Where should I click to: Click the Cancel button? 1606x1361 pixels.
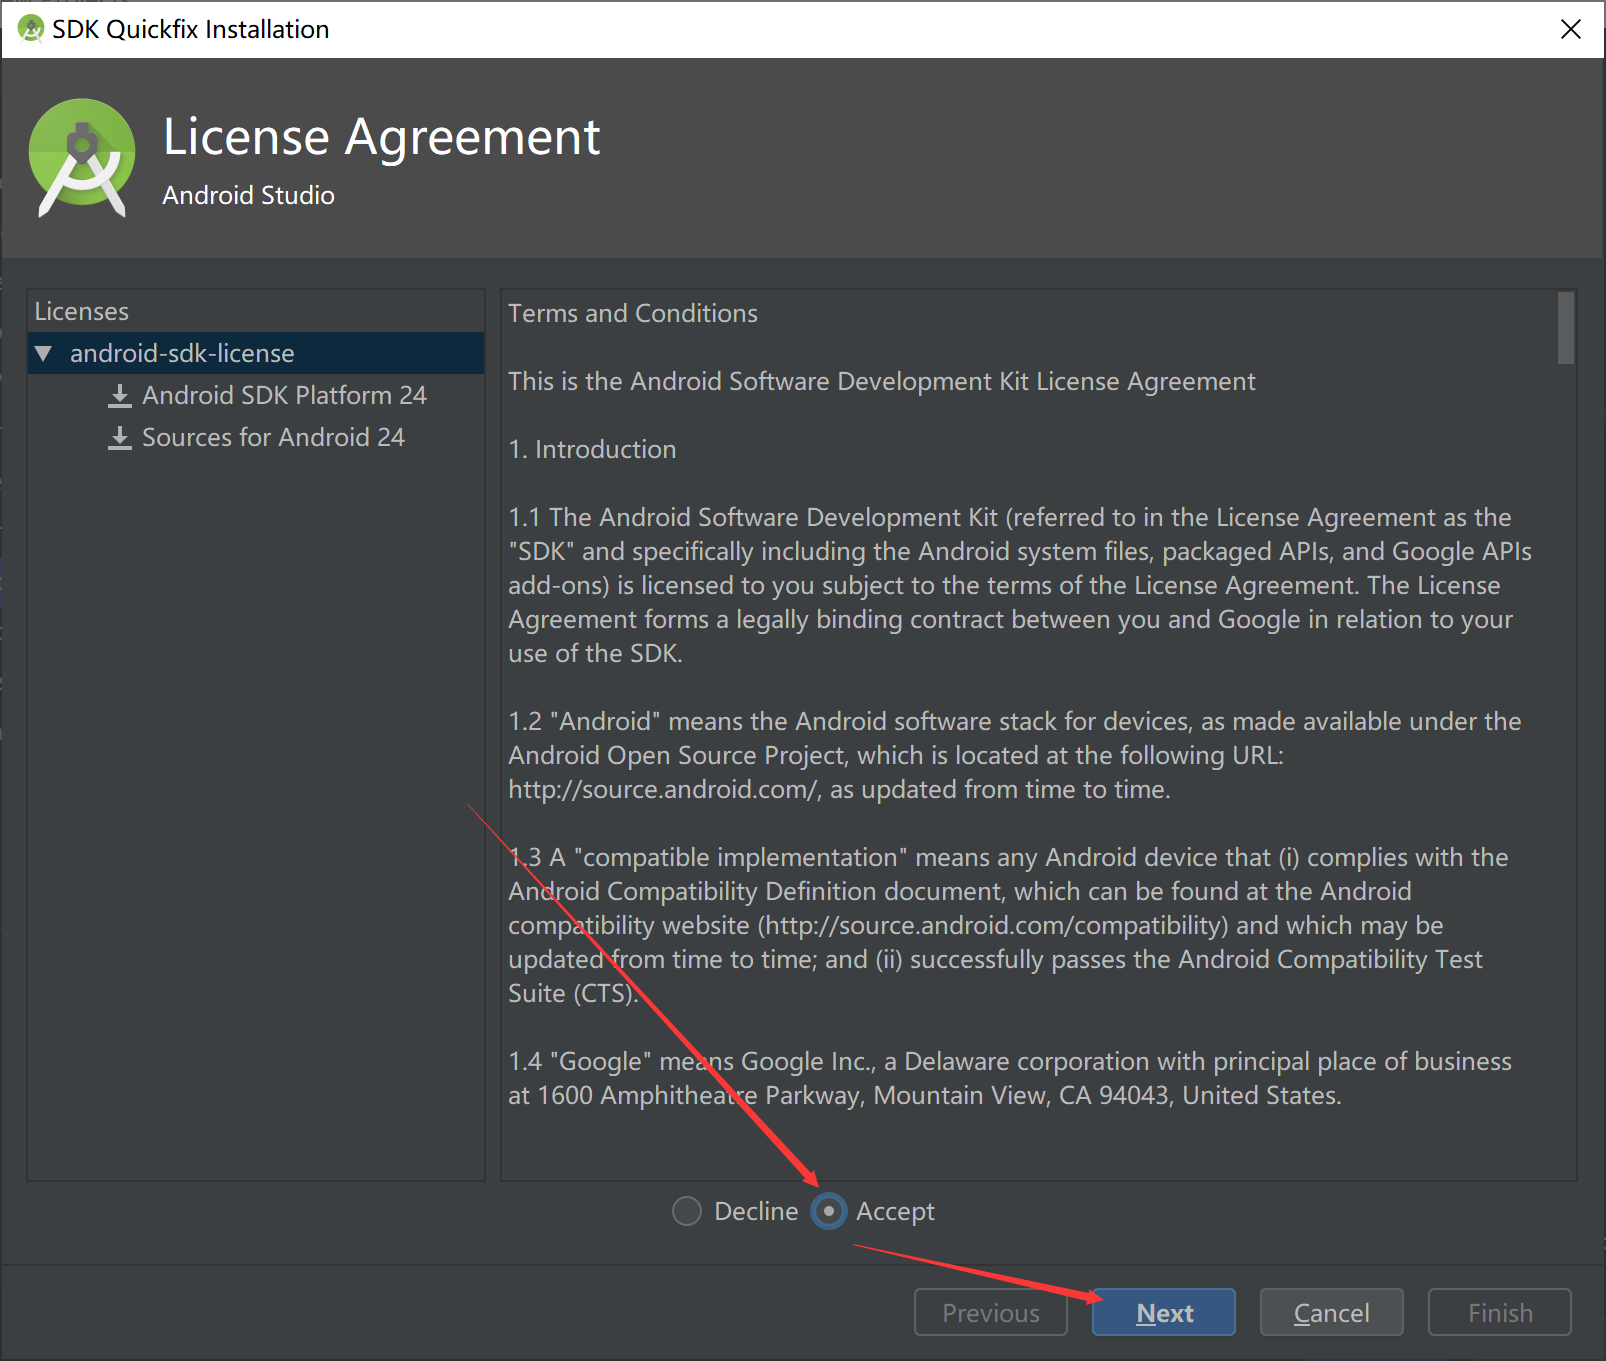pos(1331,1312)
